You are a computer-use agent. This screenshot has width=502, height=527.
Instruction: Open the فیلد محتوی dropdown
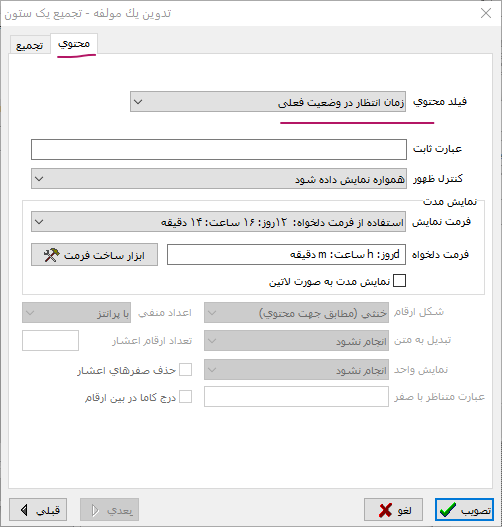pos(268,102)
